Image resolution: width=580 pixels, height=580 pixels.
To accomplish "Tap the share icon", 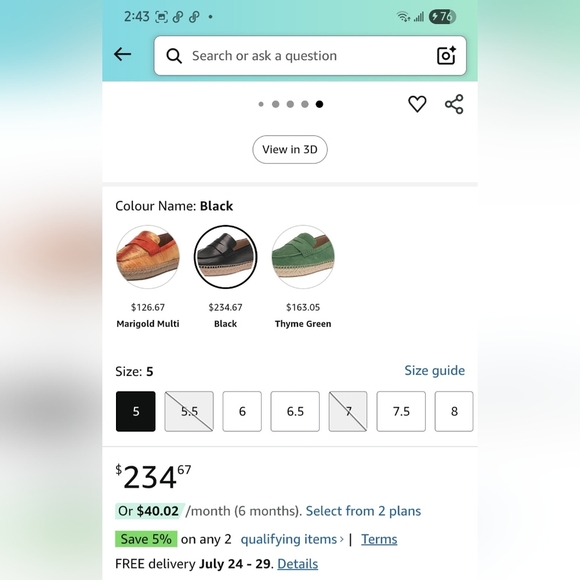I will point(454,104).
